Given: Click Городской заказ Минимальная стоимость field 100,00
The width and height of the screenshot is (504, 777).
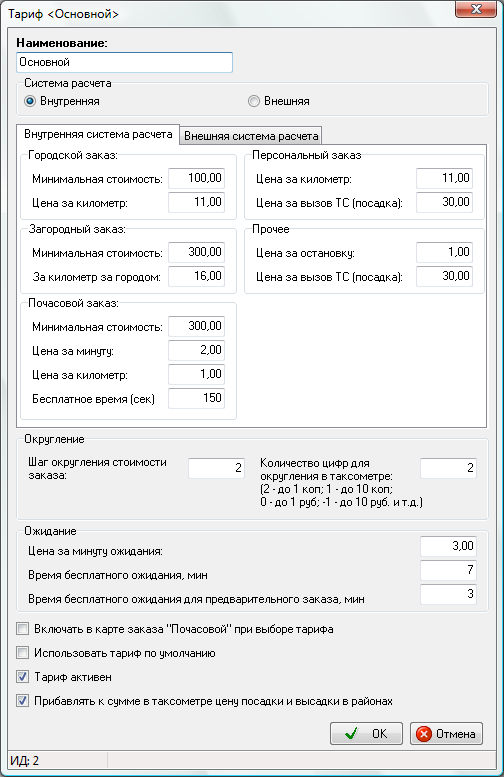Looking at the screenshot, I should click(196, 178).
